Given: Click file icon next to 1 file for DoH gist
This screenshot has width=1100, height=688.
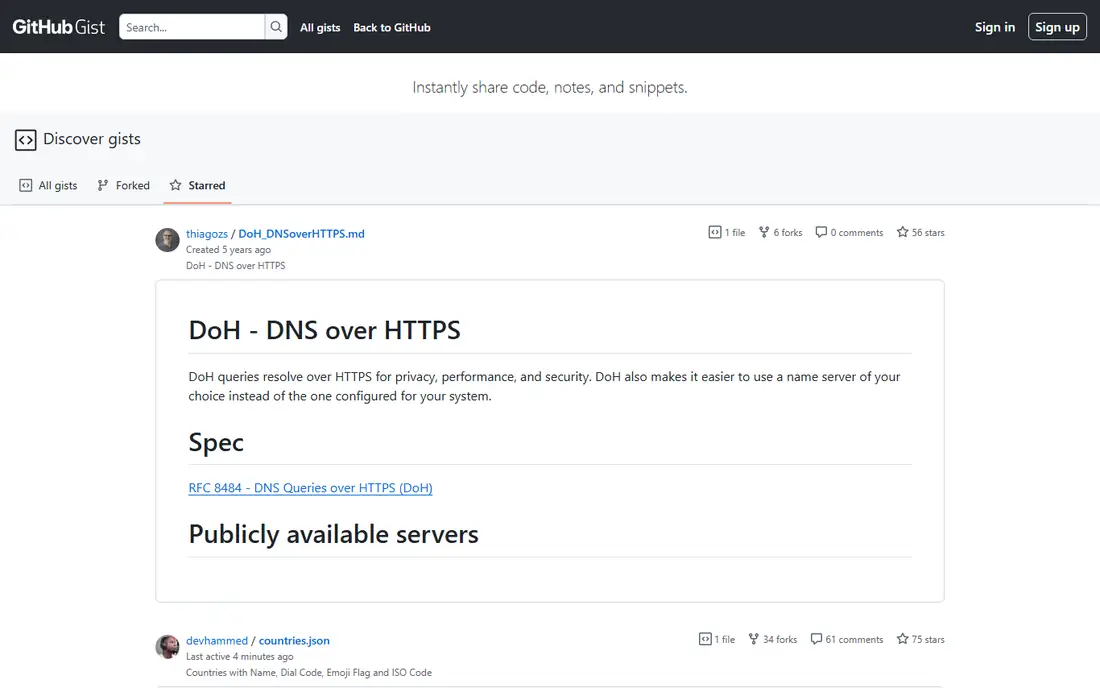Looking at the screenshot, I should coord(714,232).
